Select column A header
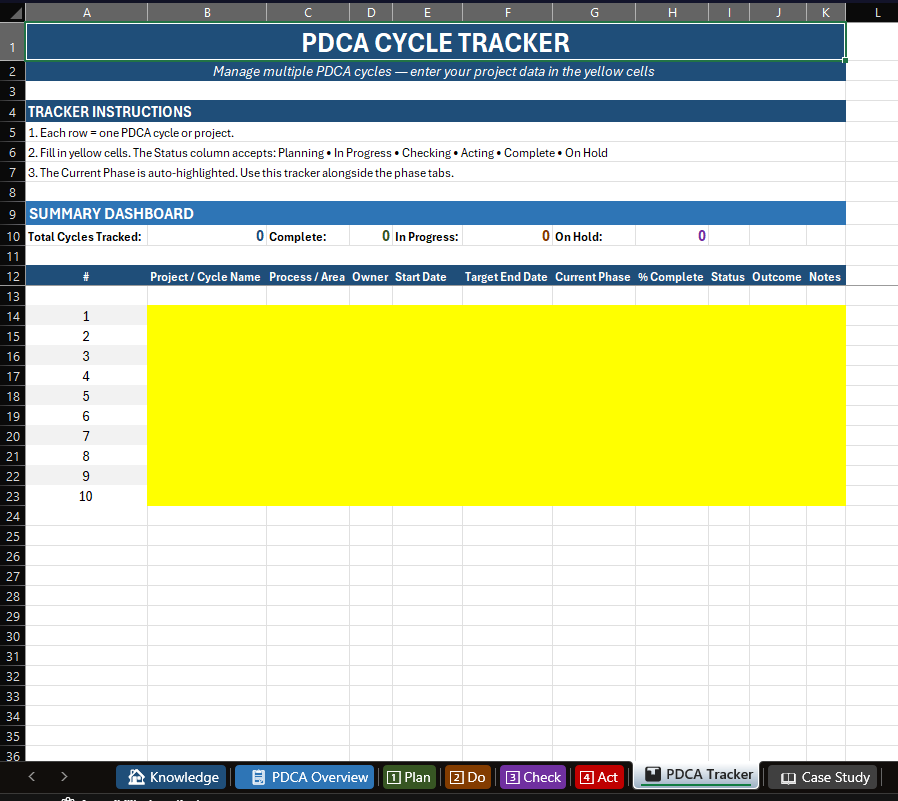898x801 pixels. pyautogui.click(x=86, y=12)
